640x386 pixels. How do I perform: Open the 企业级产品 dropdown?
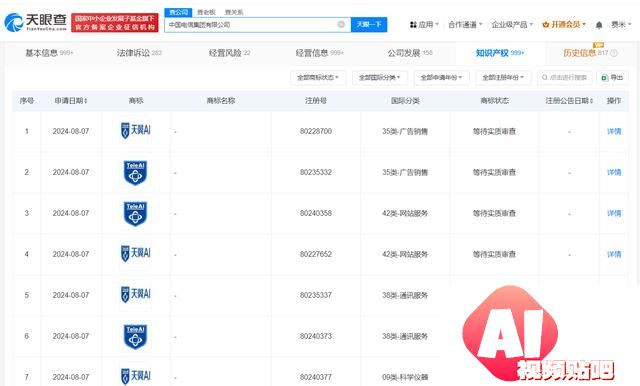coord(512,24)
